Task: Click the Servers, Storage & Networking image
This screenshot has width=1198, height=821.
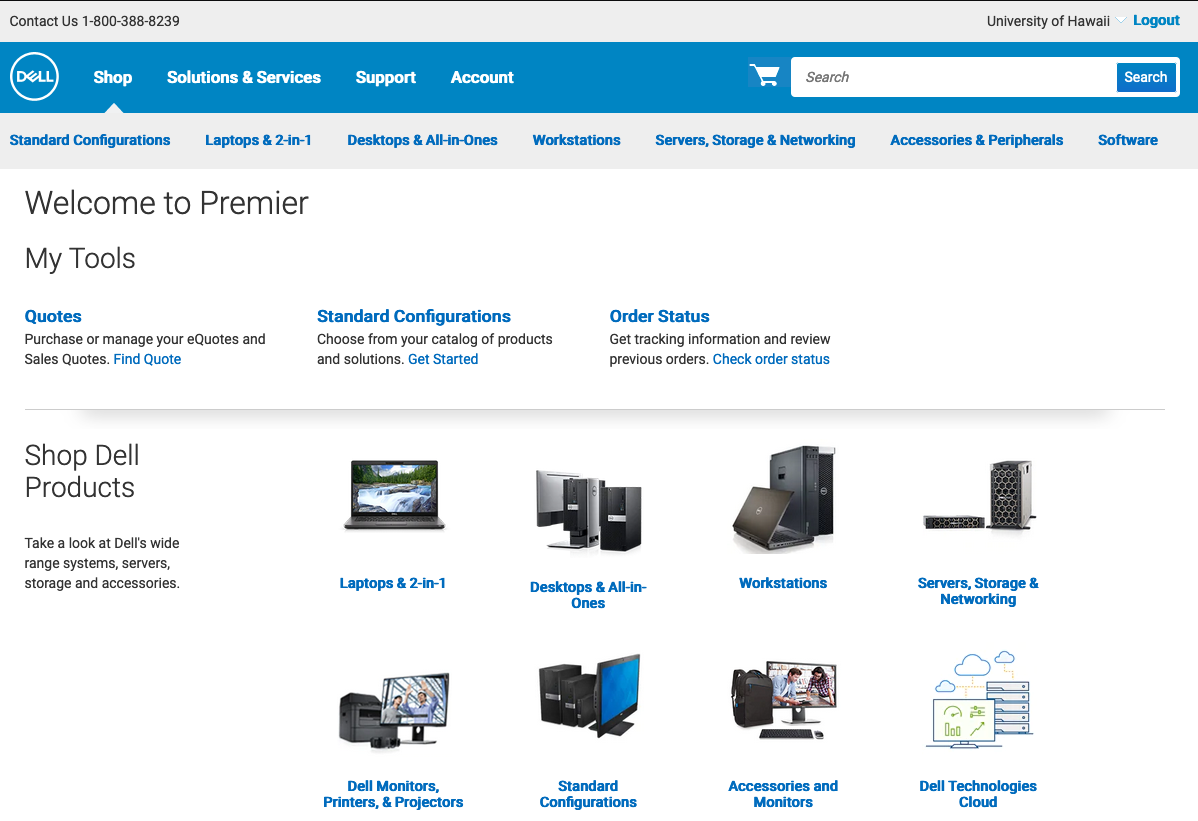Action: click(x=978, y=496)
